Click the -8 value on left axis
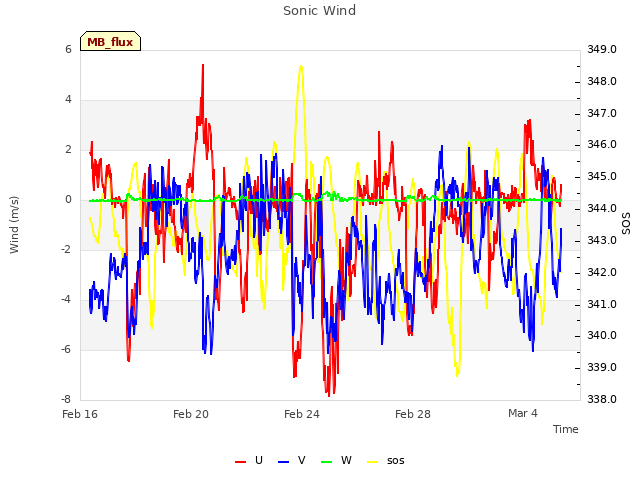Screen dimensions: 640x480 [x=66, y=399]
